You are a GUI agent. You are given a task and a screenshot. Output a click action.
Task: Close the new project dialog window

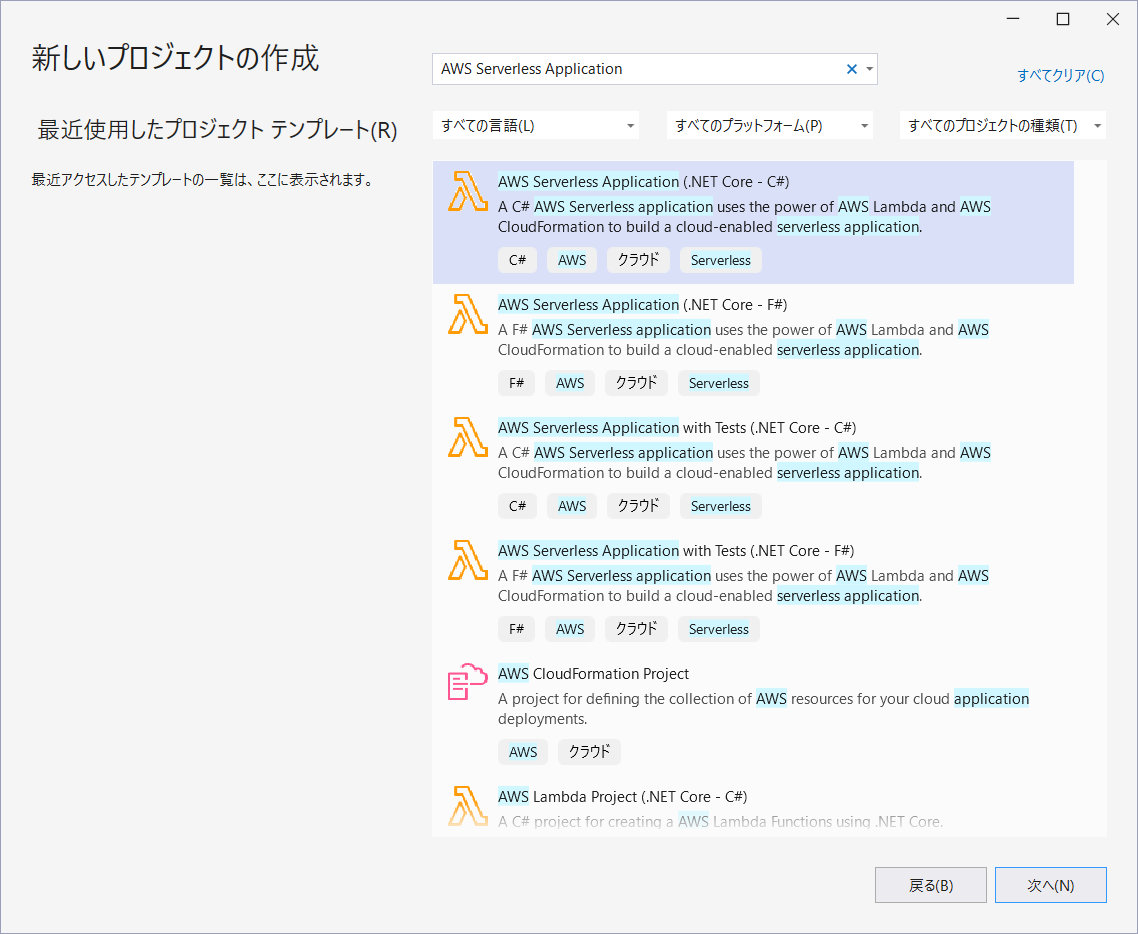tap(1113, 20)
